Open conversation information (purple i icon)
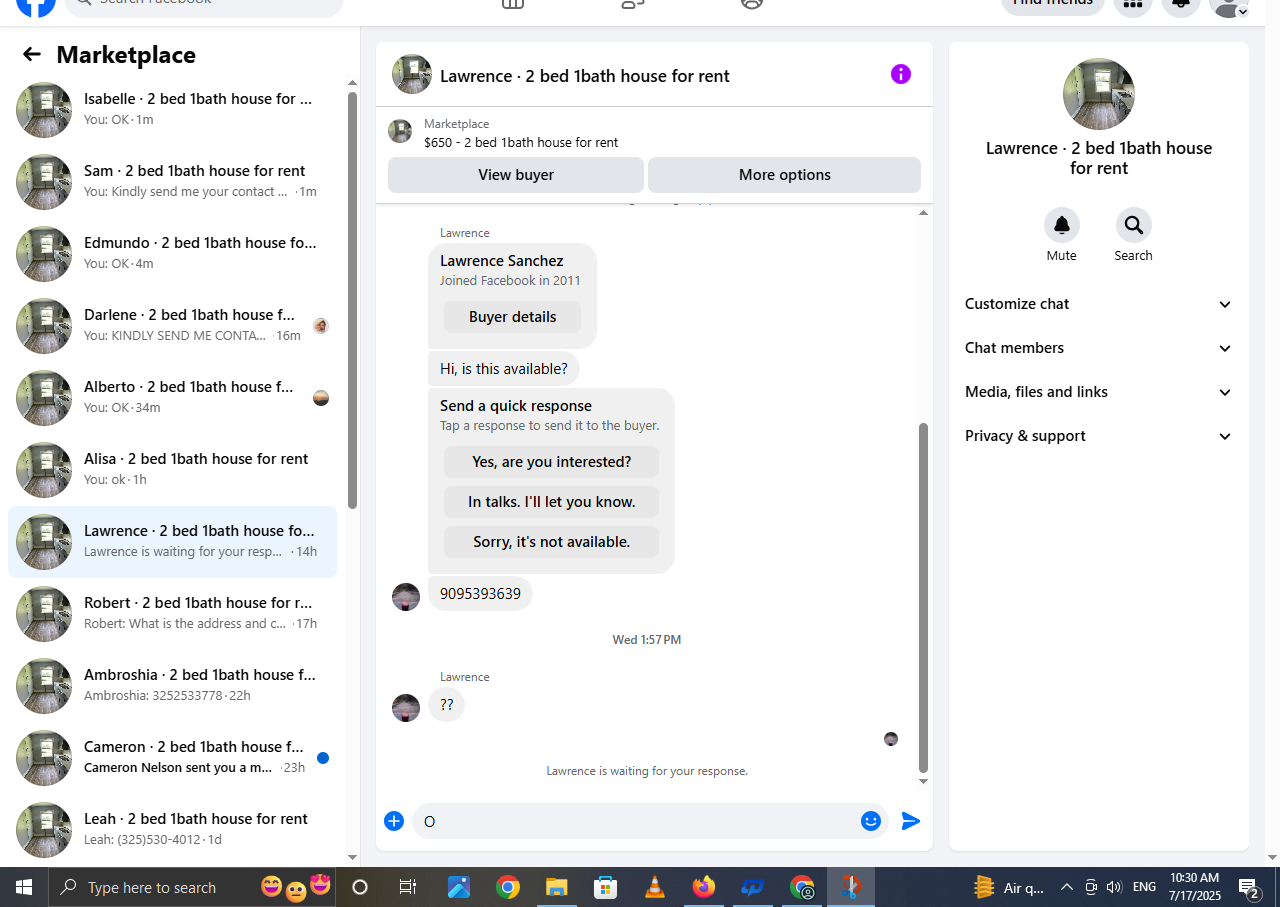Screen dimensions: 1280x907 (x=901, y=74)
